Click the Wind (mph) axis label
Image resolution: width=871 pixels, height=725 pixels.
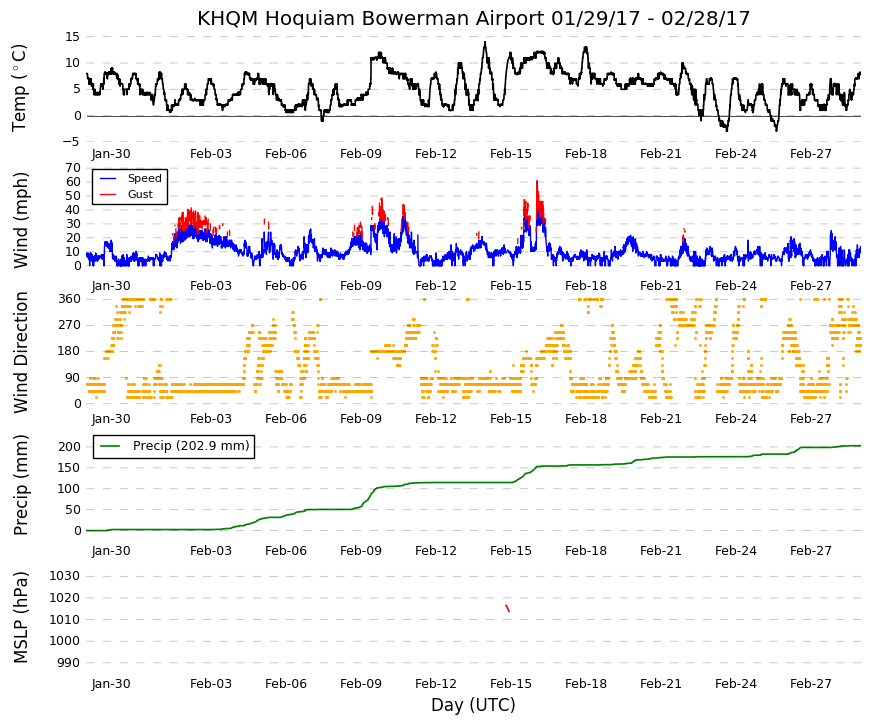coord(20,221)
